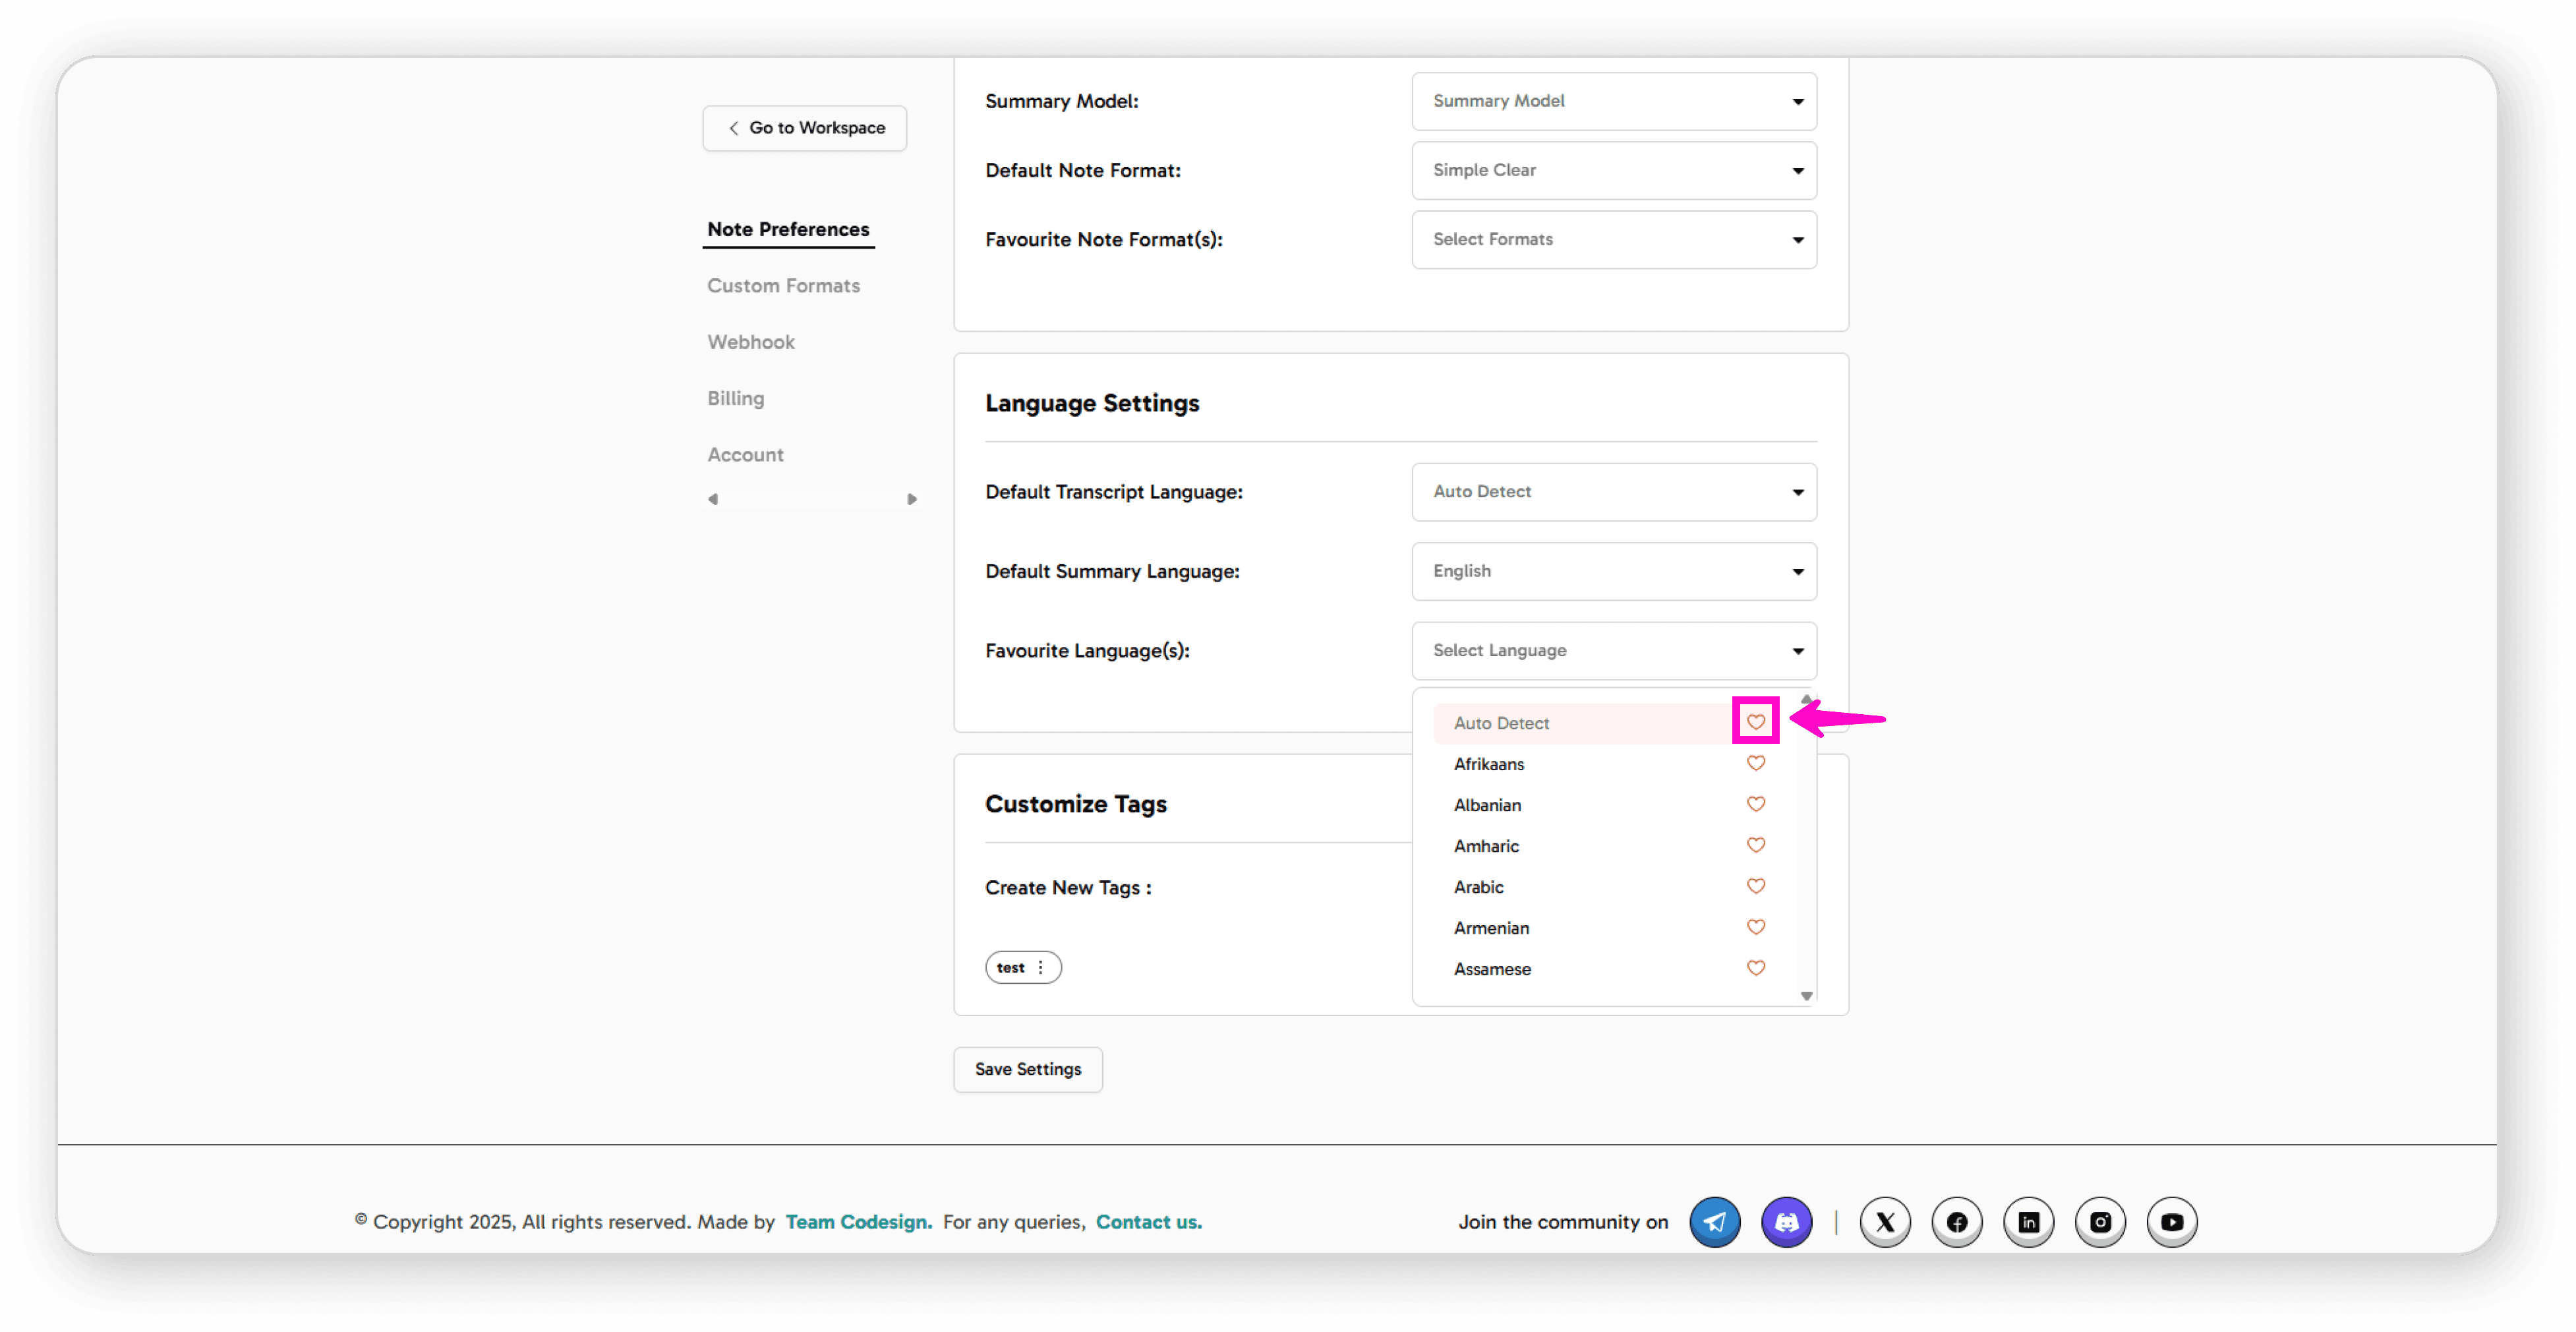Favourite the Afrikaans language heart
The image size is (2576, 1332).
point(1755,763)
